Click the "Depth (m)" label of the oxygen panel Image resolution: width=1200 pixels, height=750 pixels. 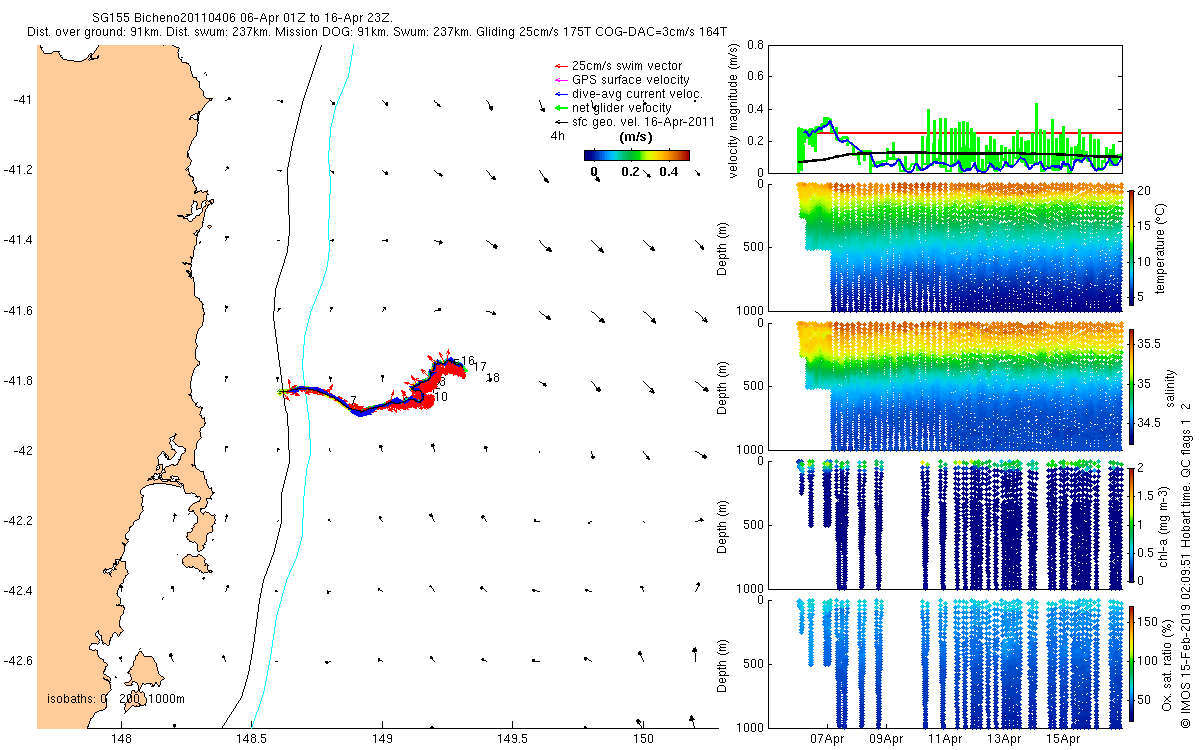pos(723,666)
